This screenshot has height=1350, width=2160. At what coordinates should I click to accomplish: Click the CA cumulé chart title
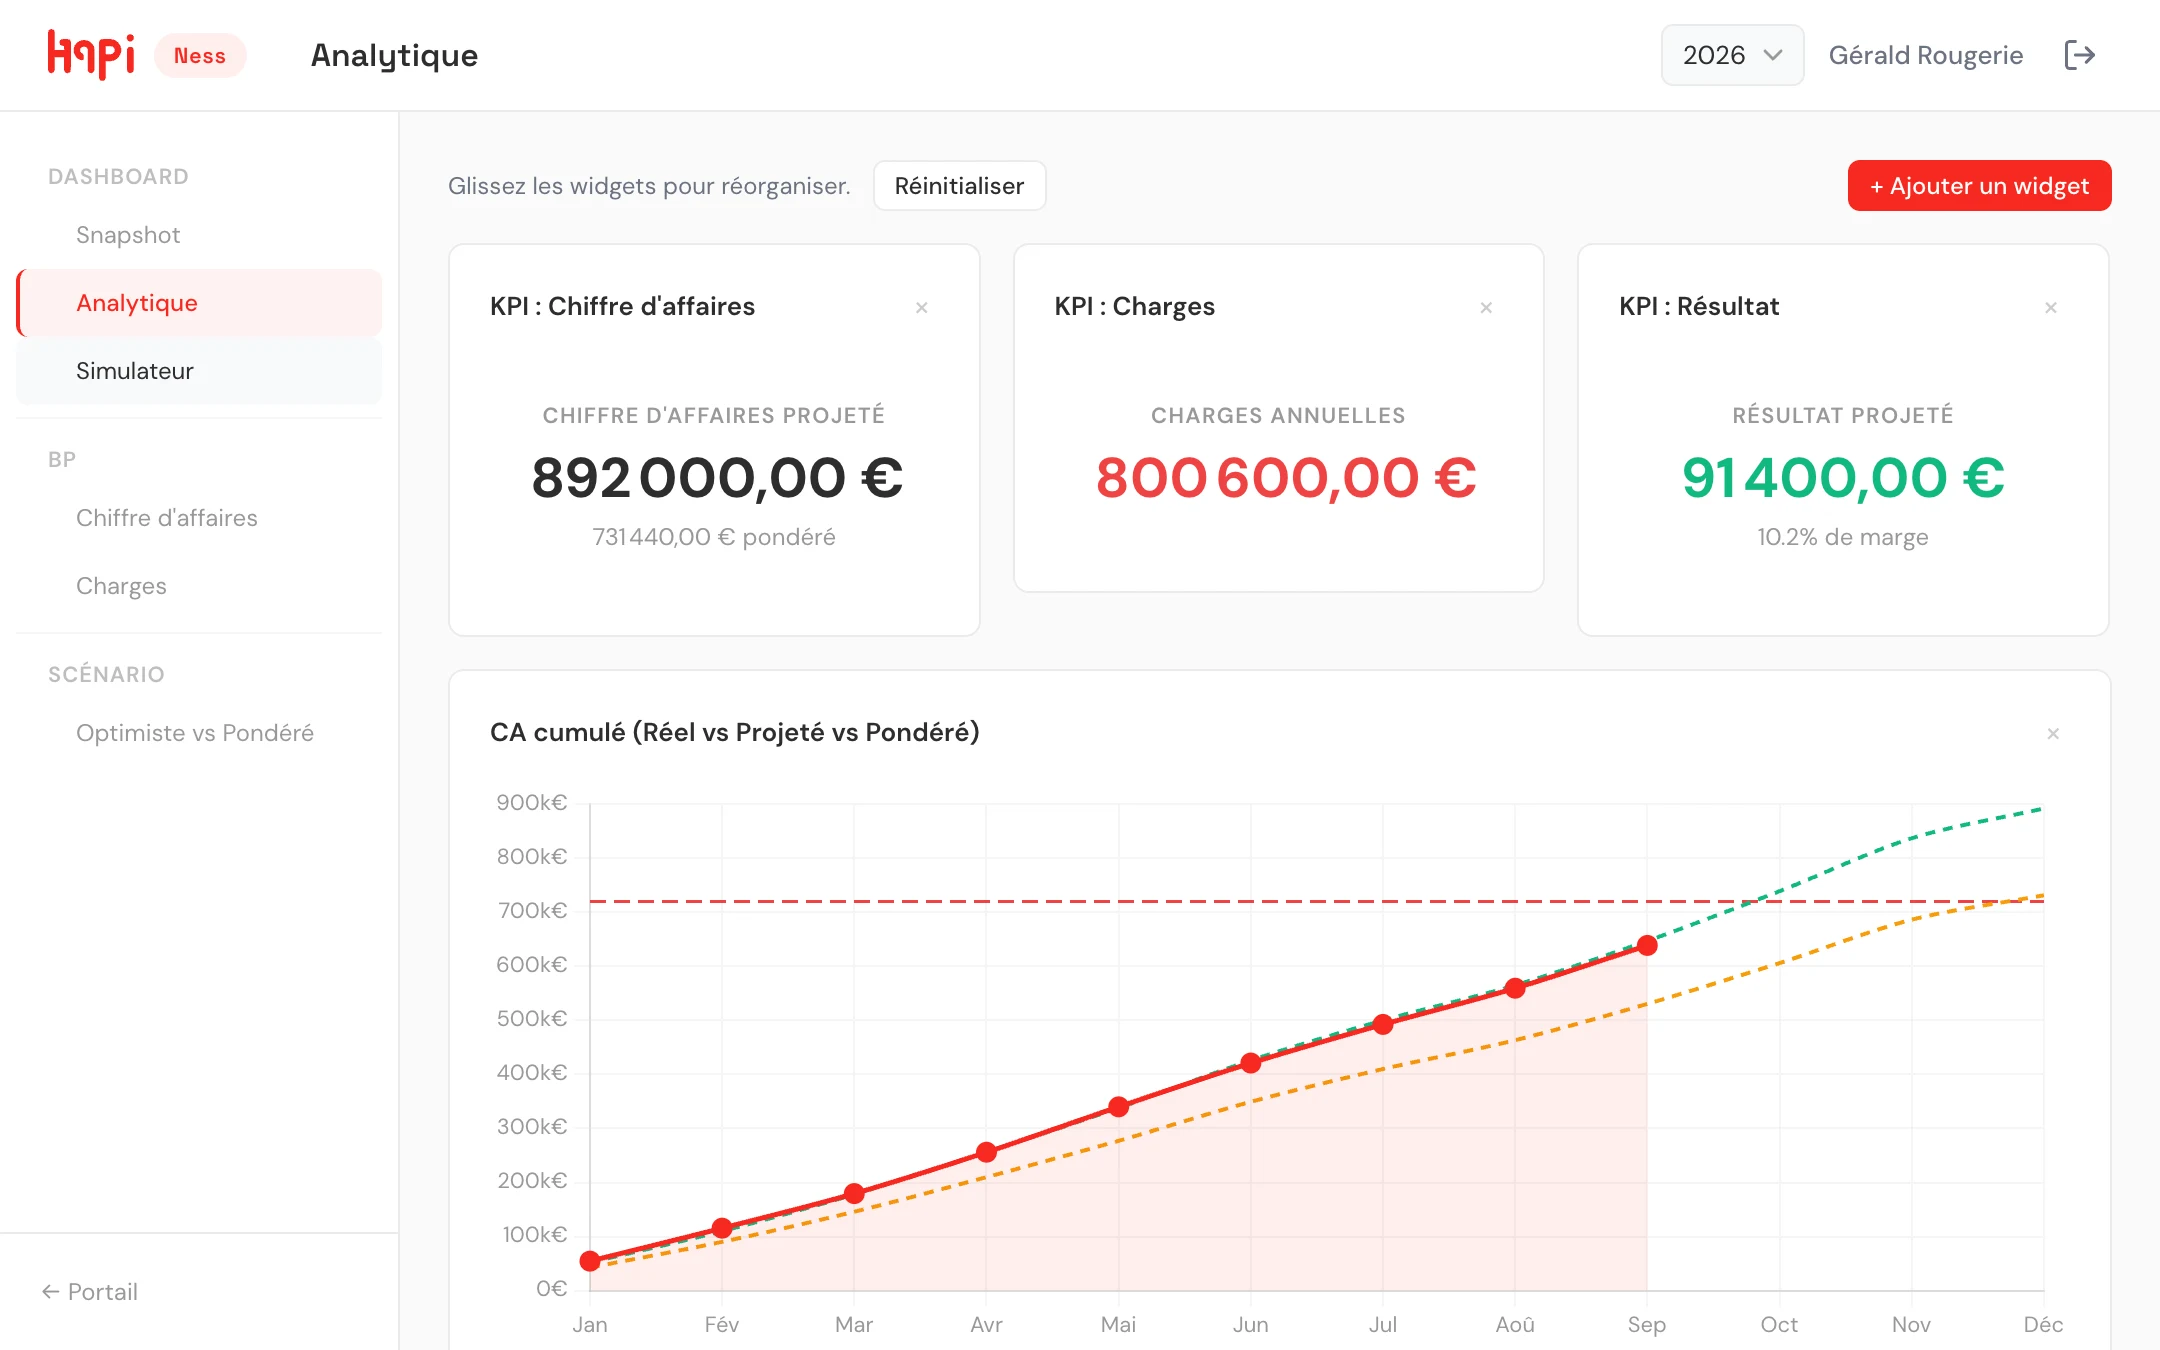tap(735, 732)
